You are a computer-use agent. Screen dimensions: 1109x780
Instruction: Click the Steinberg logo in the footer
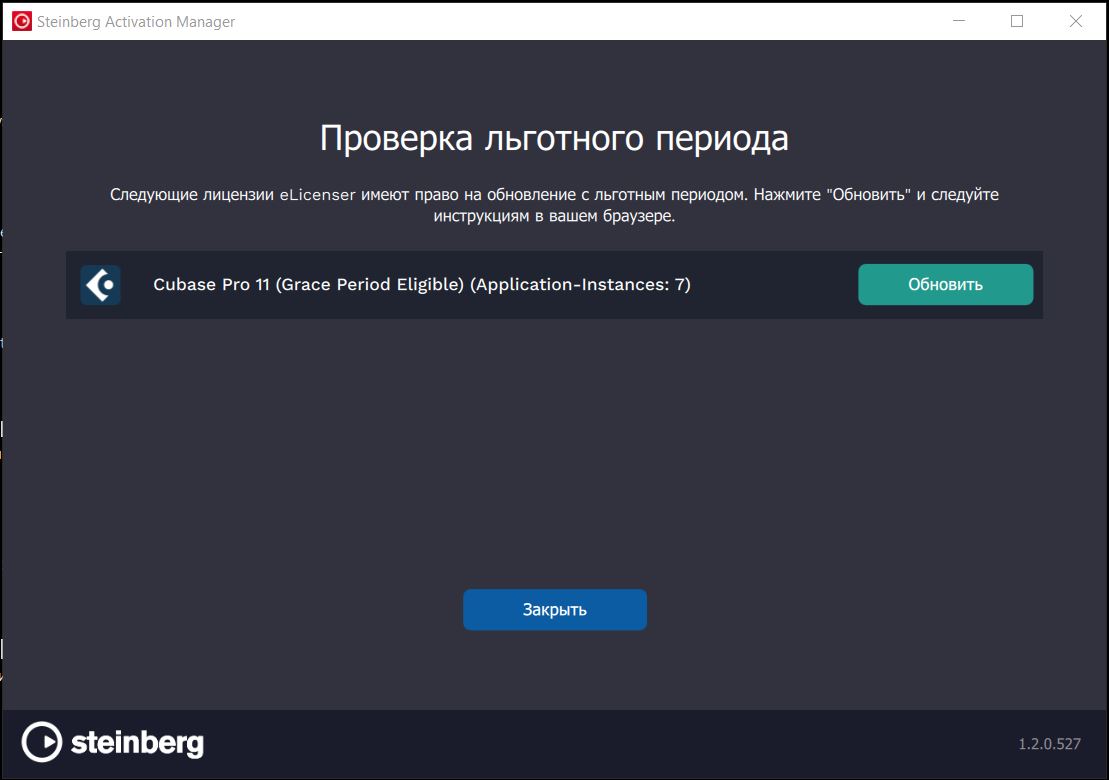[112, 742]
